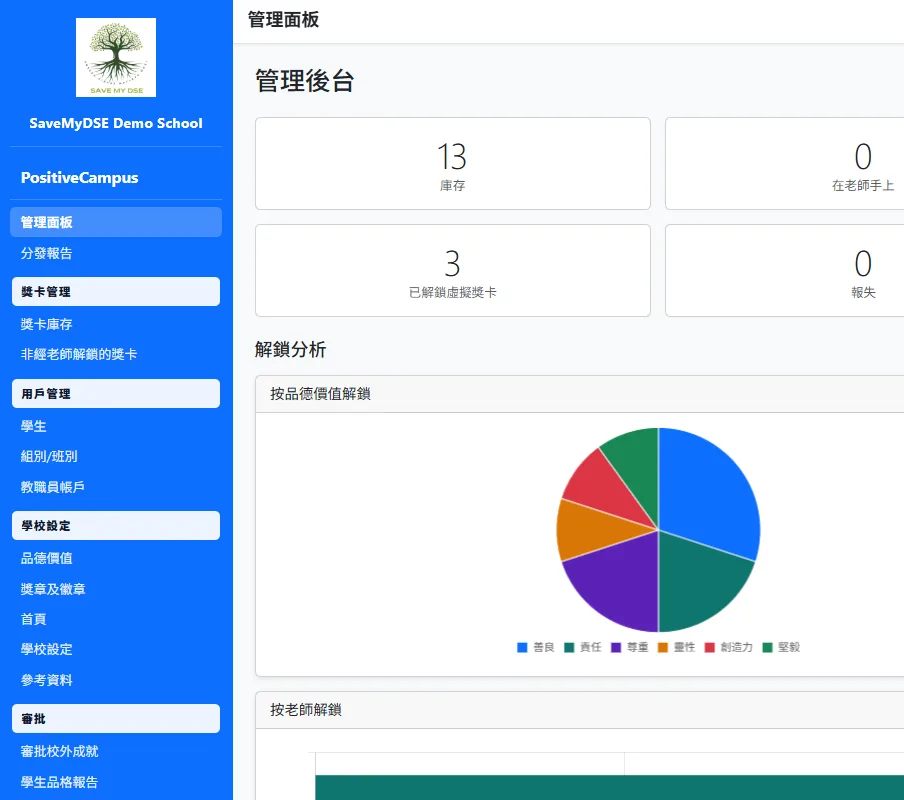Toggle the 尊重 purple legend swatch

click(616, 647)
